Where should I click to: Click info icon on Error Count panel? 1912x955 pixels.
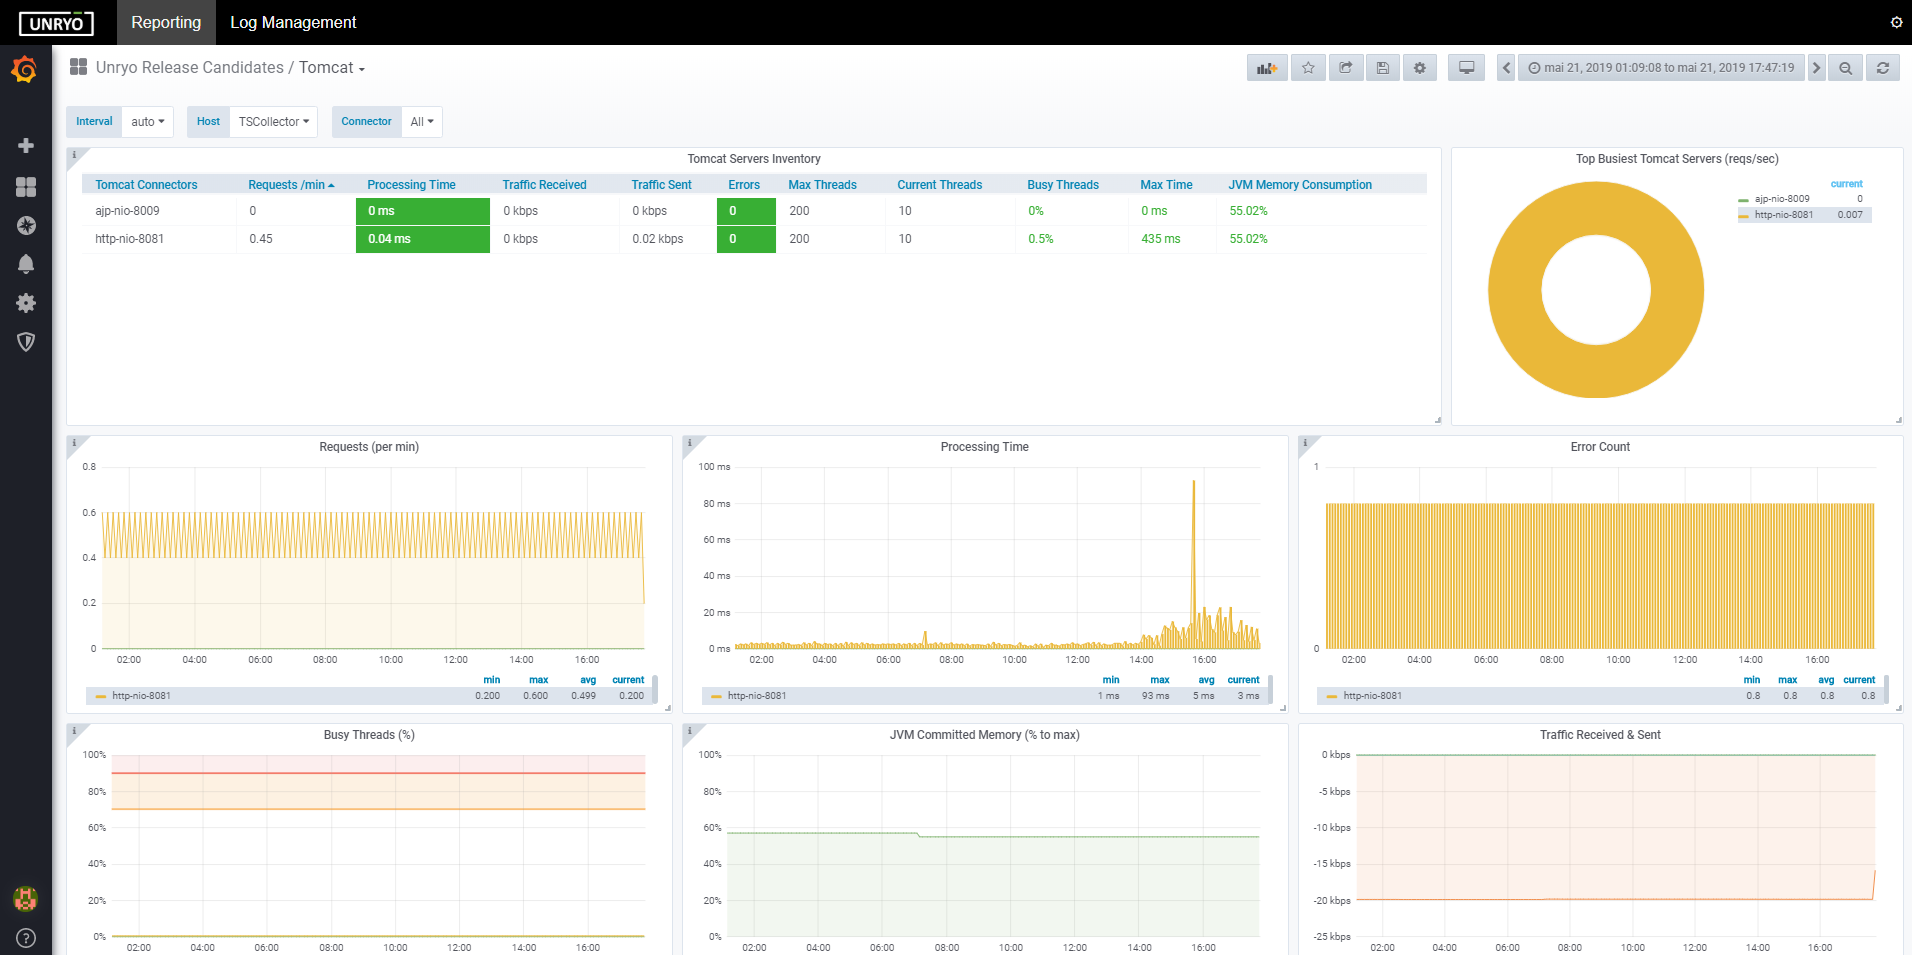click(x=1306, y=443)
